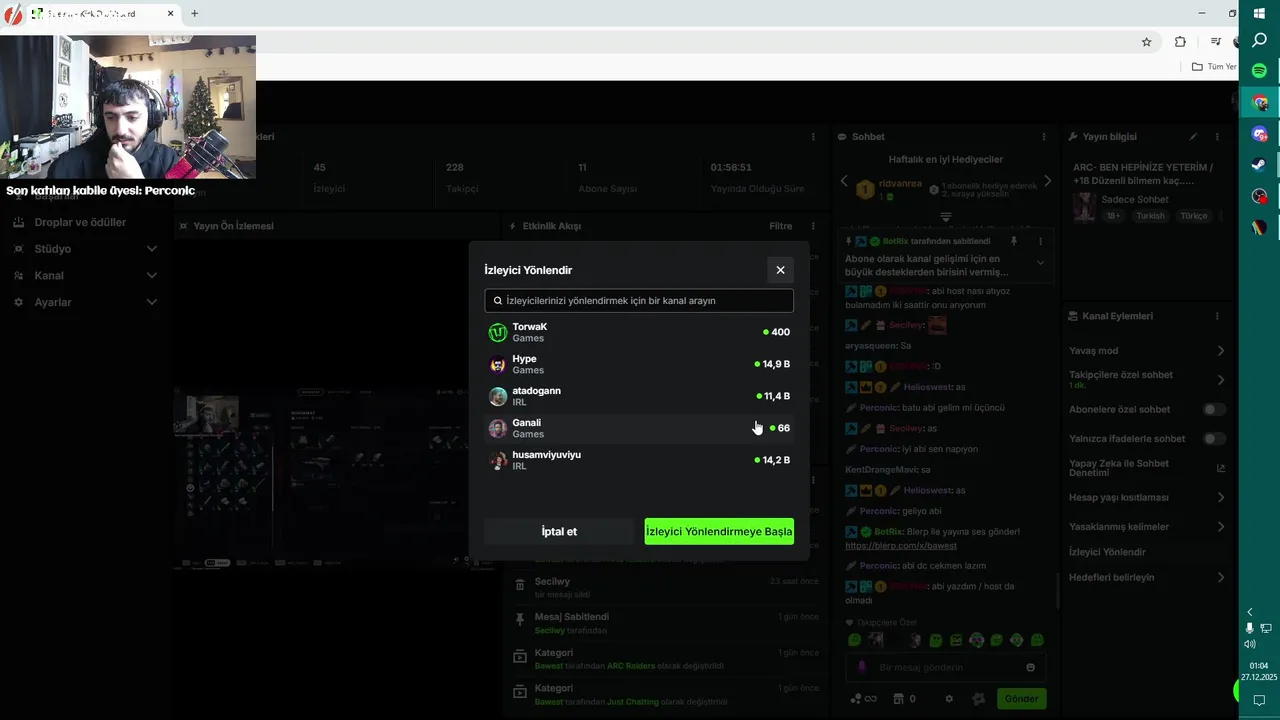Select the husamviyuviyu channel row
Image resolution: width=1280 pixels, height=720 pixels.
tap(639, 460)
